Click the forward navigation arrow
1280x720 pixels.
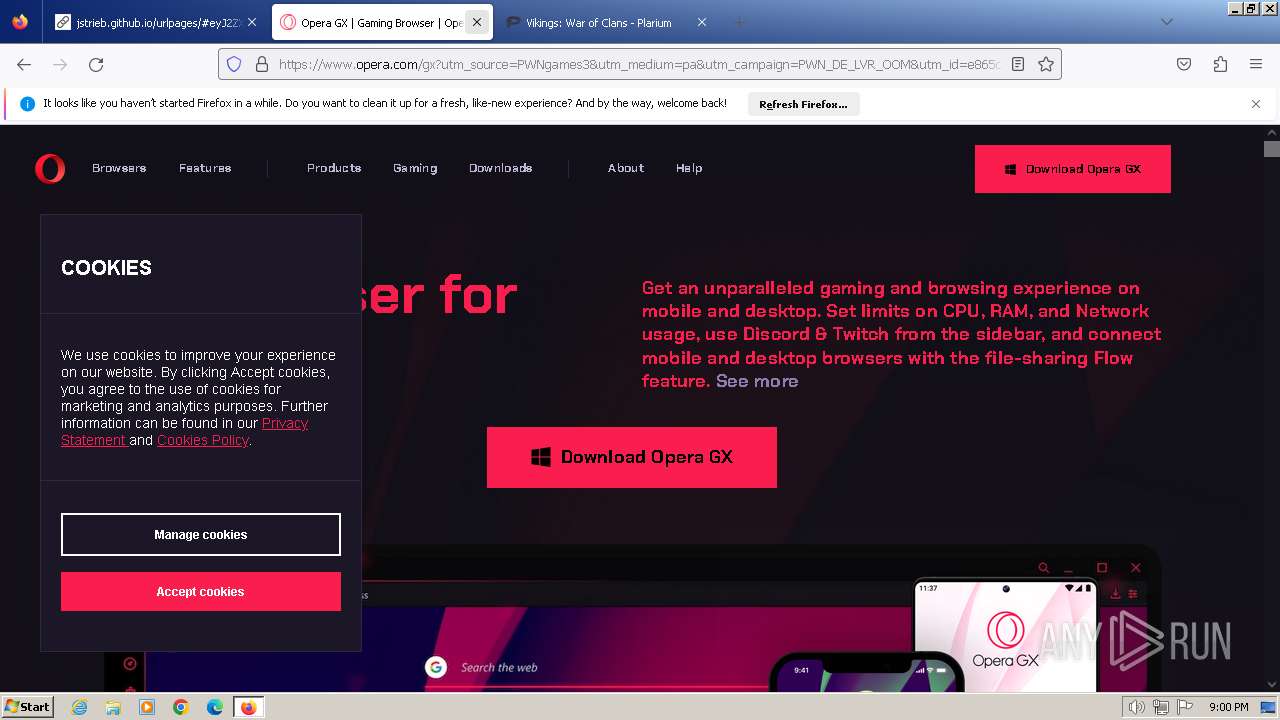[60, 64]
